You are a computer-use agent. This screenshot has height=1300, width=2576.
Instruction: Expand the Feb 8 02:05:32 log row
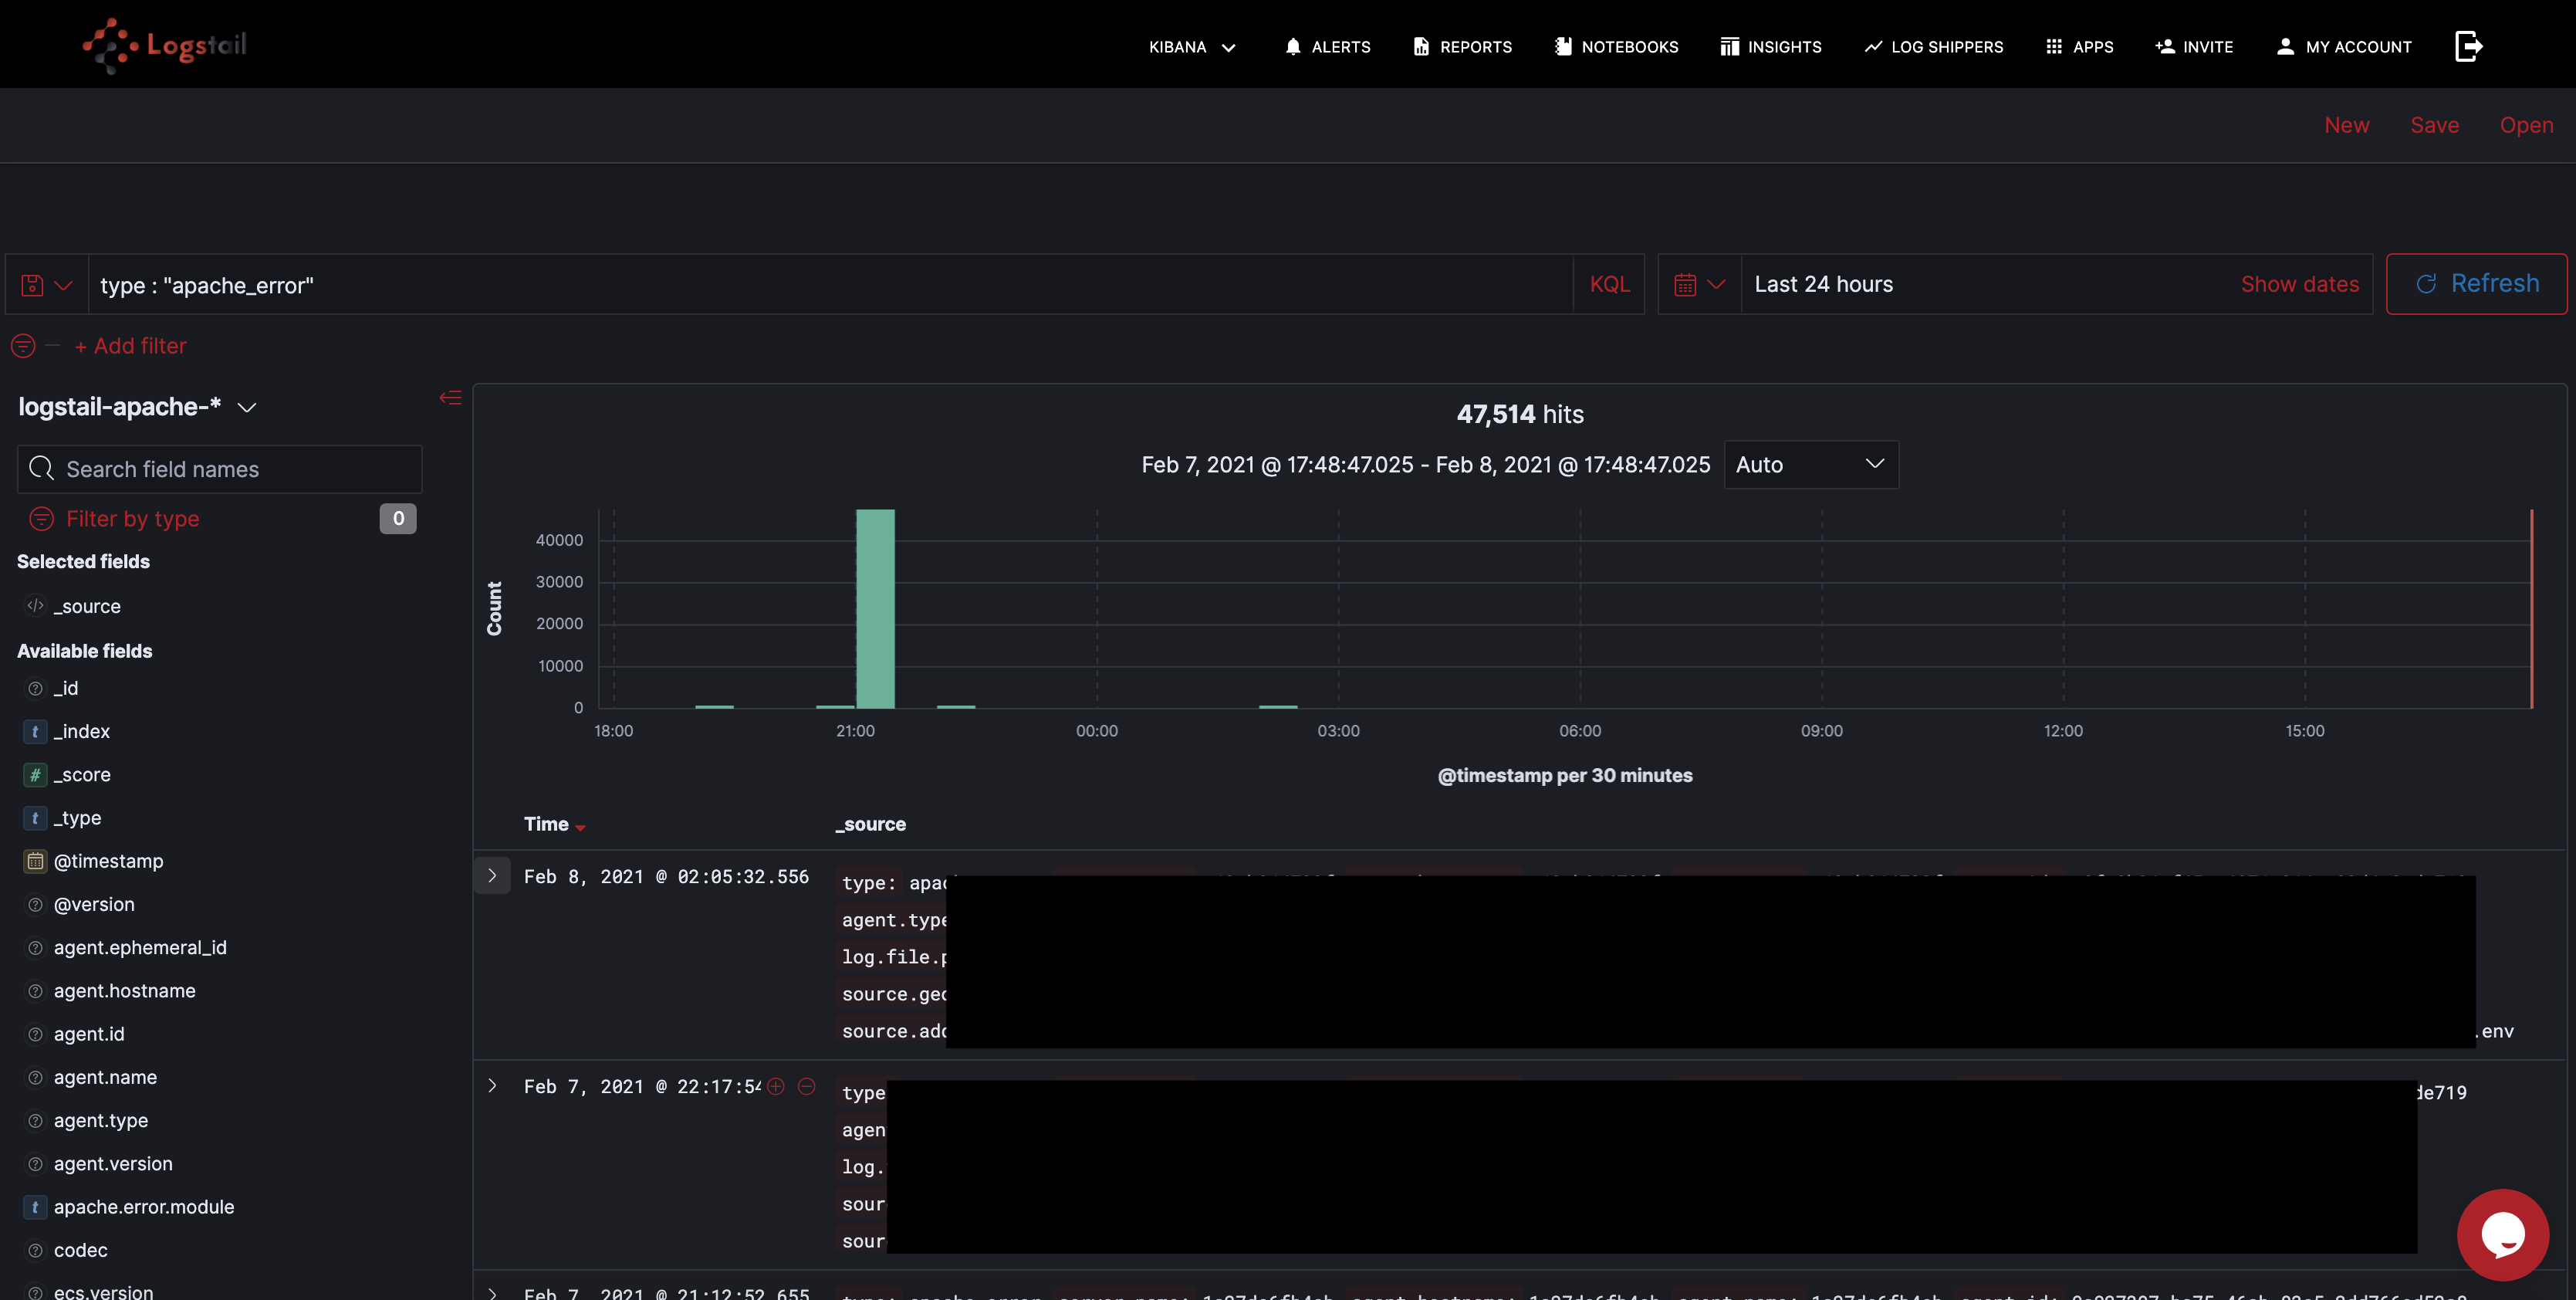[x=492, y=876]
